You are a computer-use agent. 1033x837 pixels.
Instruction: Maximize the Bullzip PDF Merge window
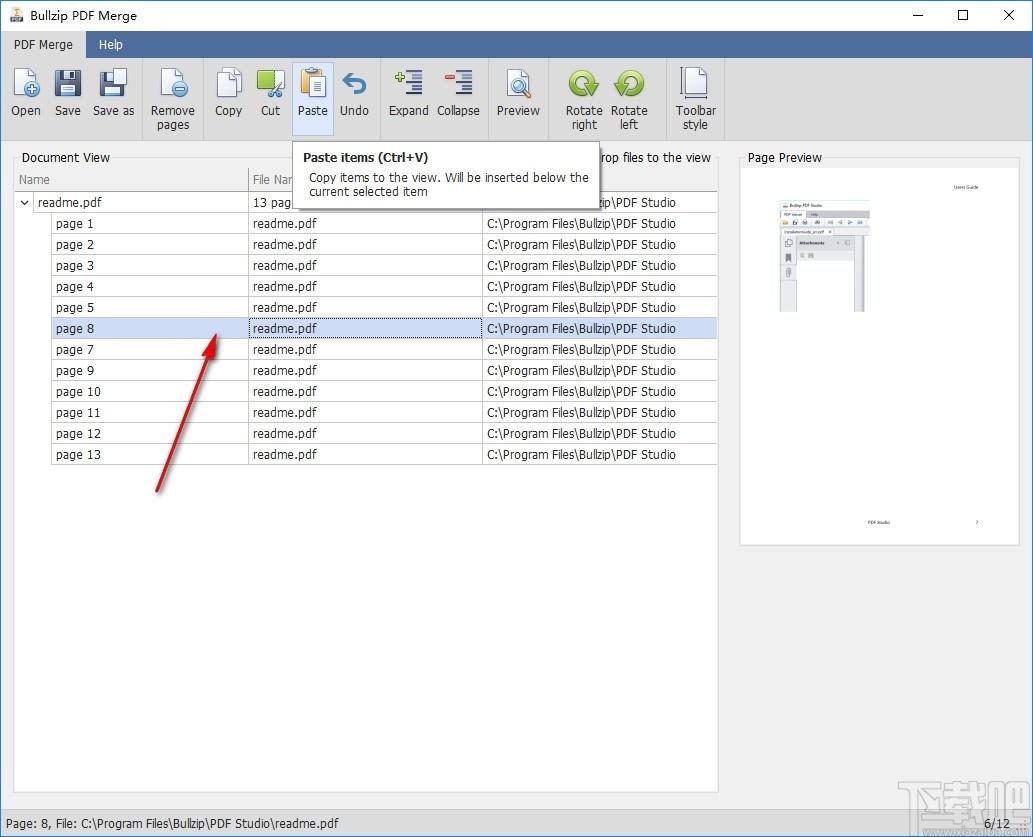[963, 15]
